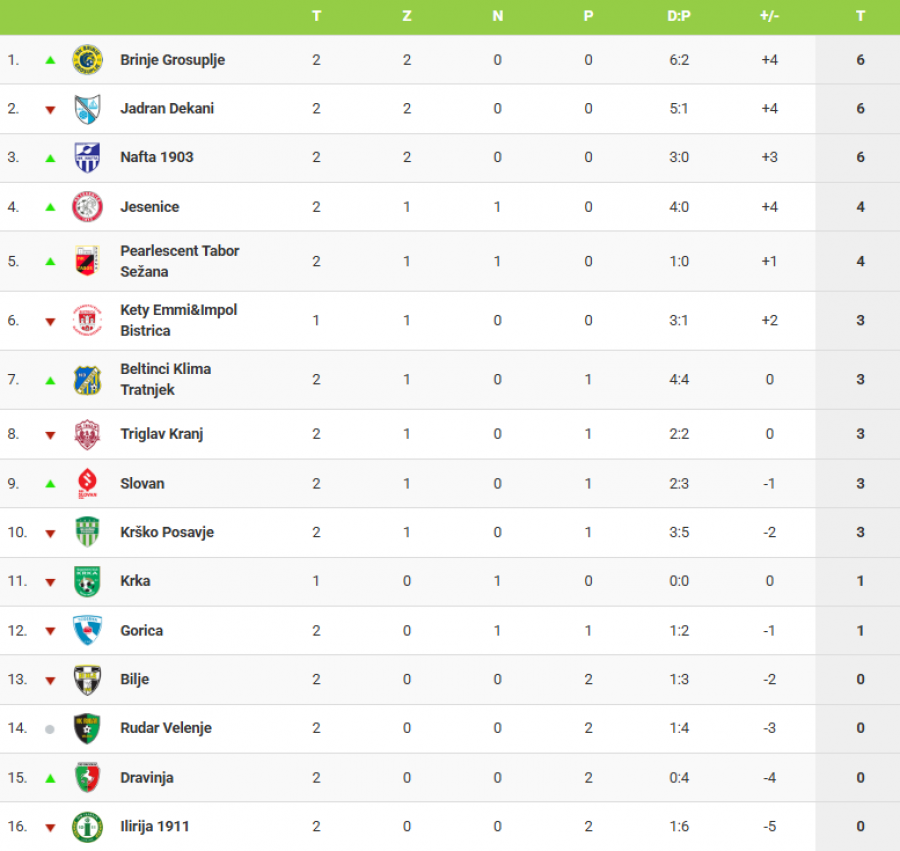Select the Beltinci Klima Tratnjek team name
Screen dimensions: 900x851
point(165,379)
